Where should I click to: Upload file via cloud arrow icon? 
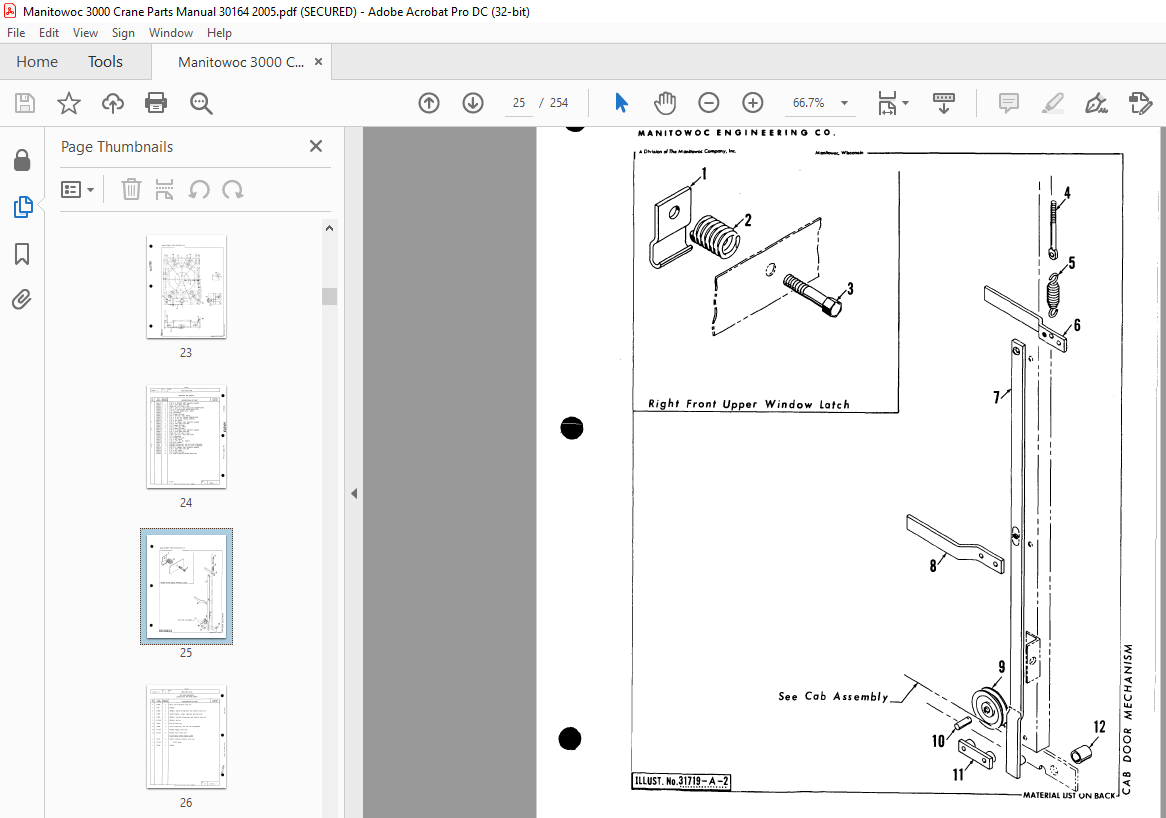pos(112,103)
